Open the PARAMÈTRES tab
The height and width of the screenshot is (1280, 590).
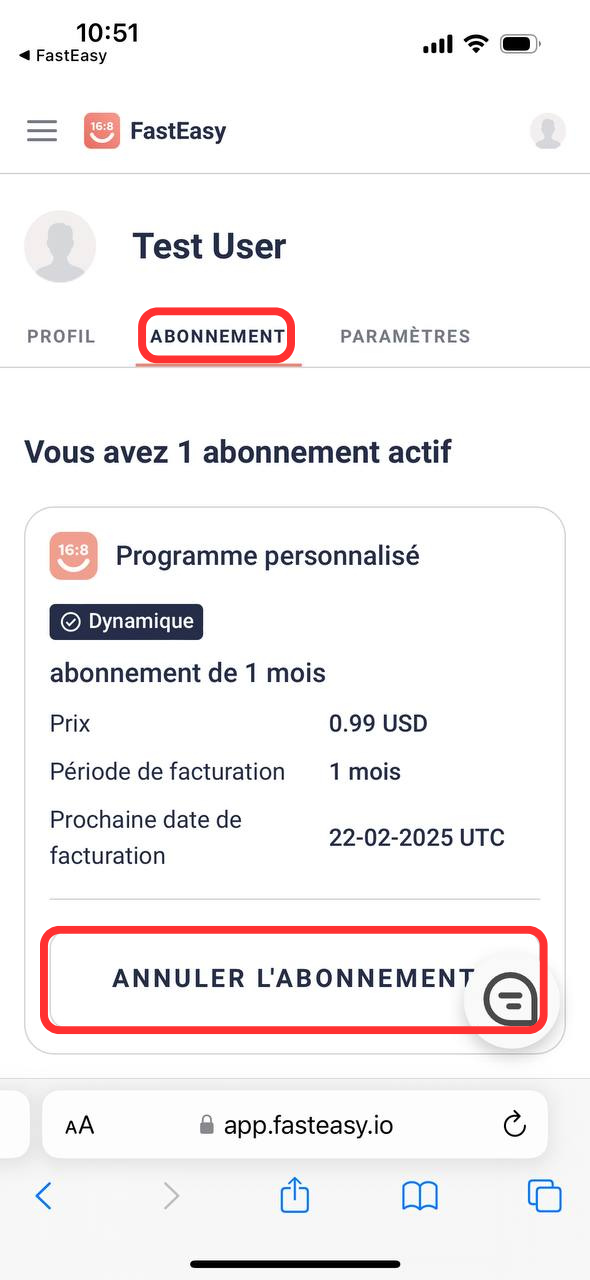coord(405,336)
